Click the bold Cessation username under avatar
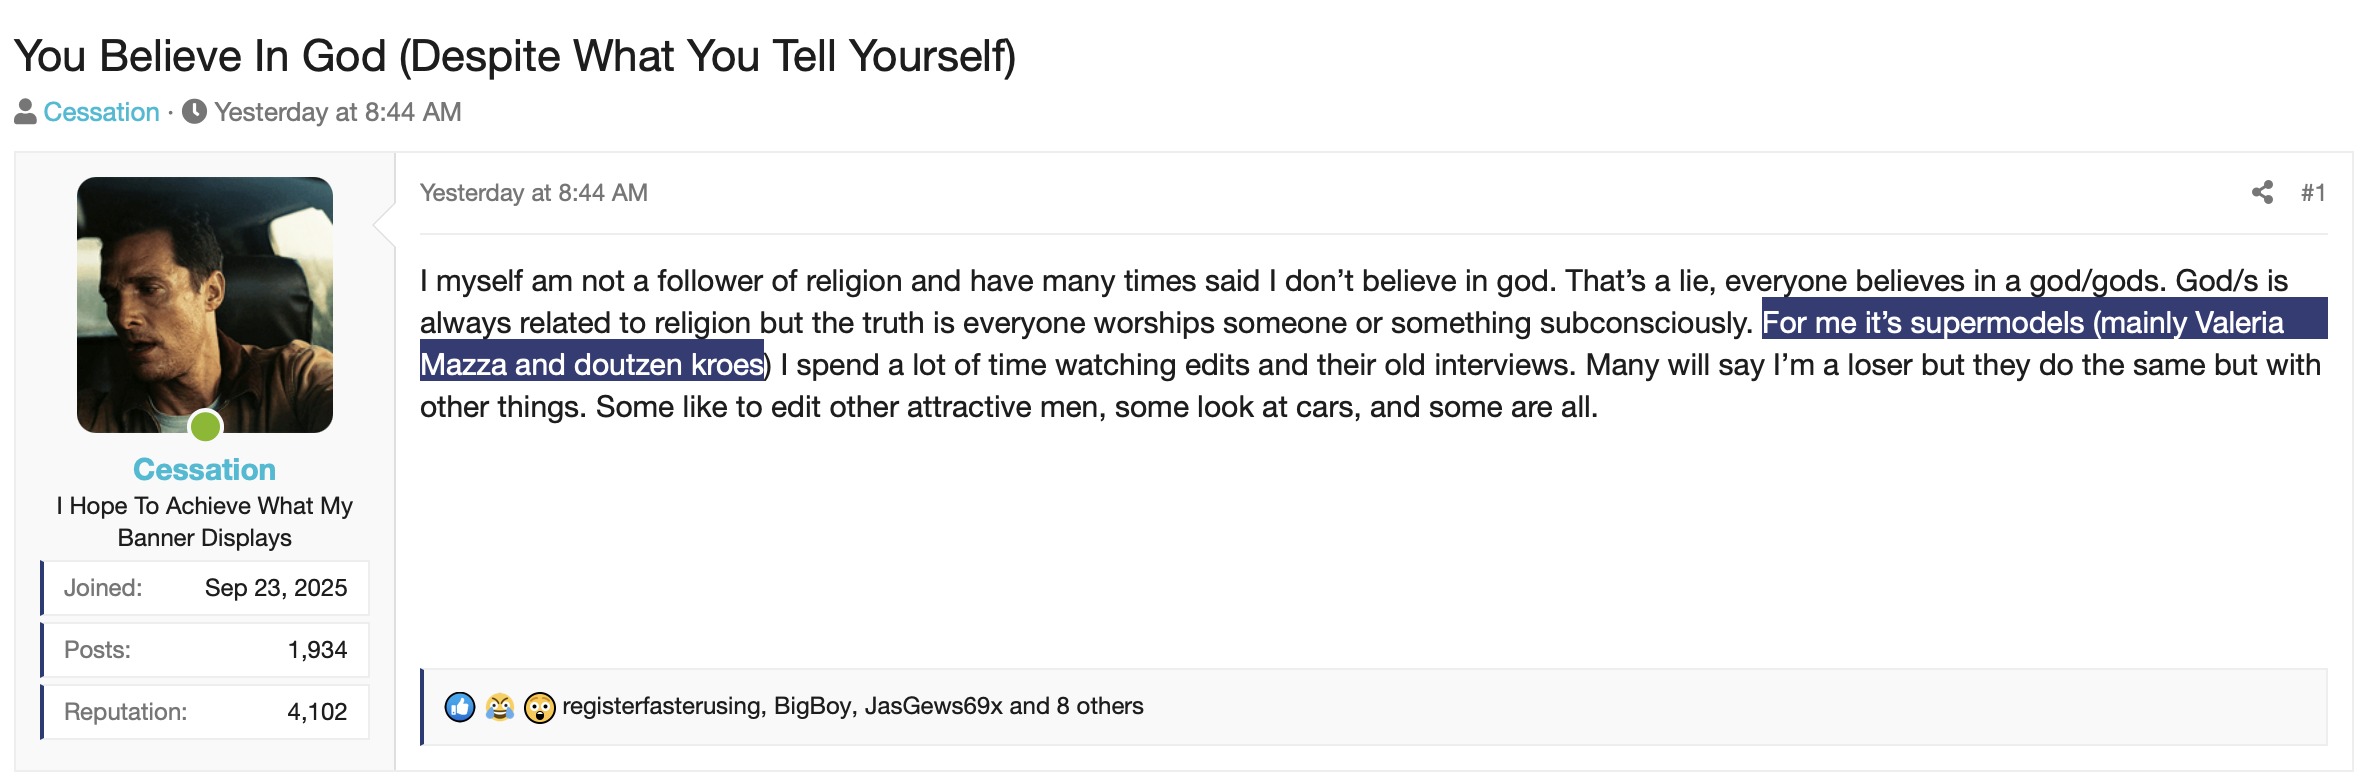The image size is (2368, 780). [x=204, y=469]
